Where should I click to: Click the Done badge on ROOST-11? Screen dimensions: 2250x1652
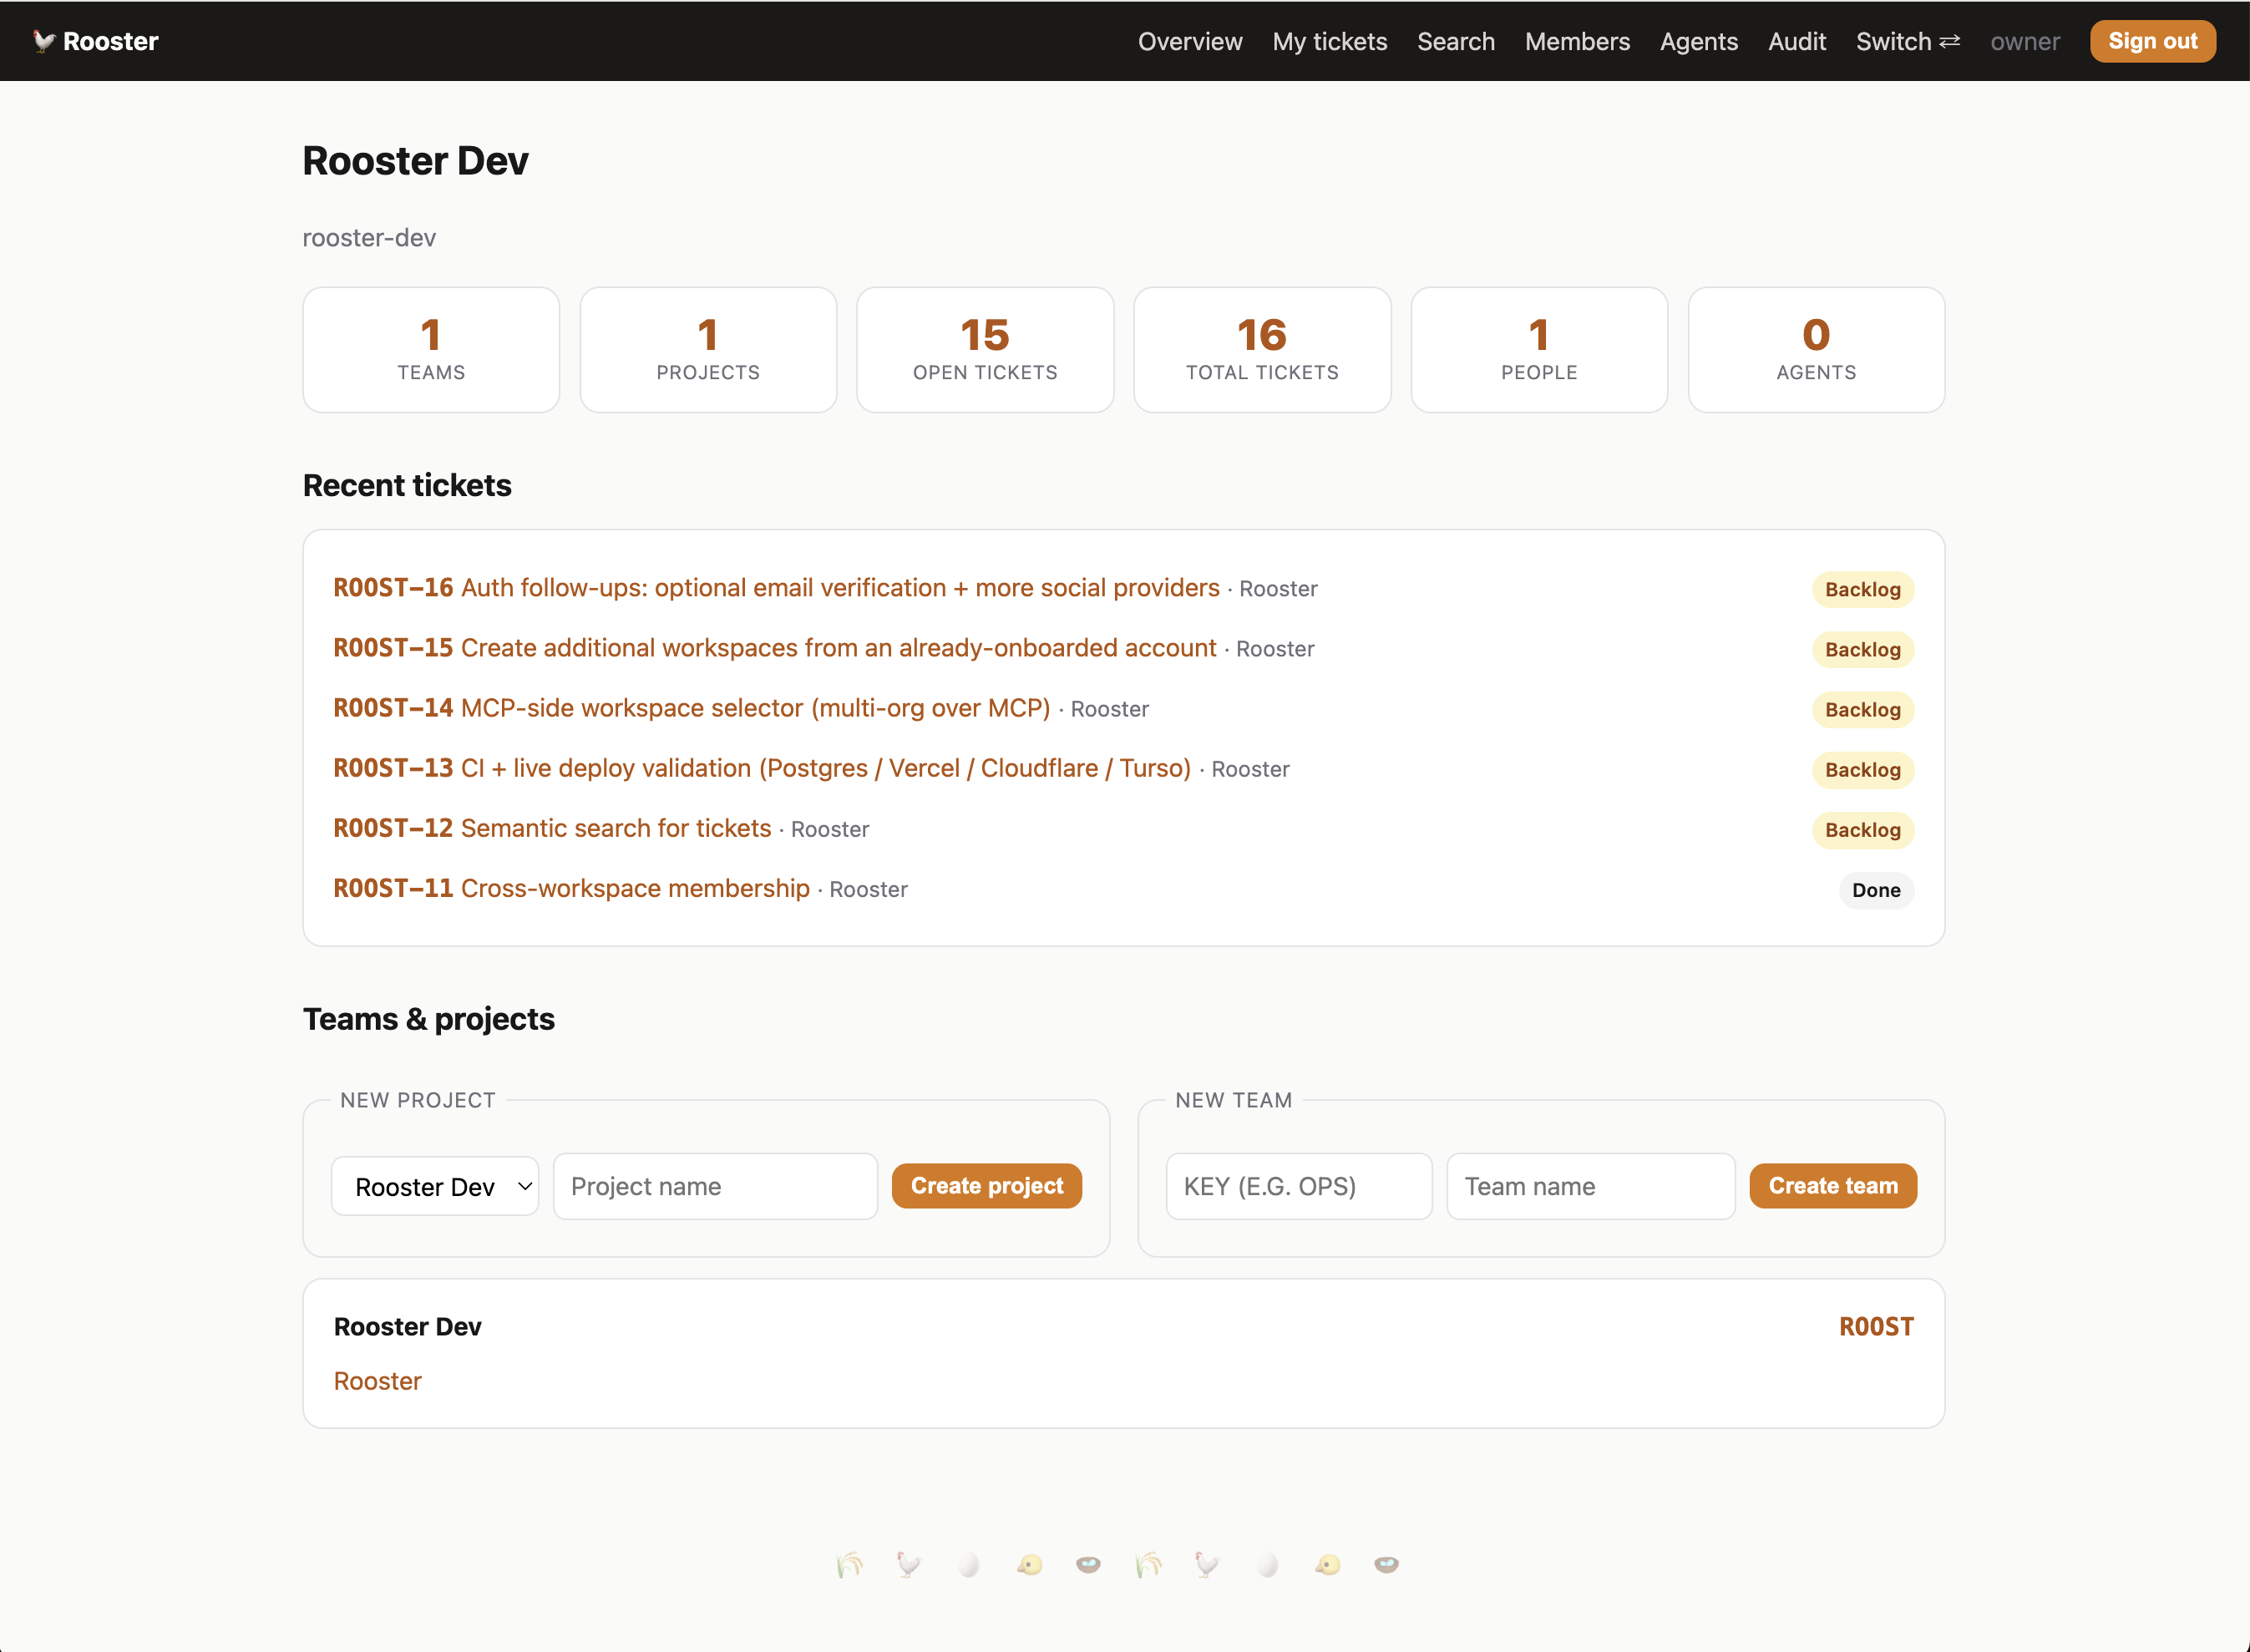point(1875,890)
